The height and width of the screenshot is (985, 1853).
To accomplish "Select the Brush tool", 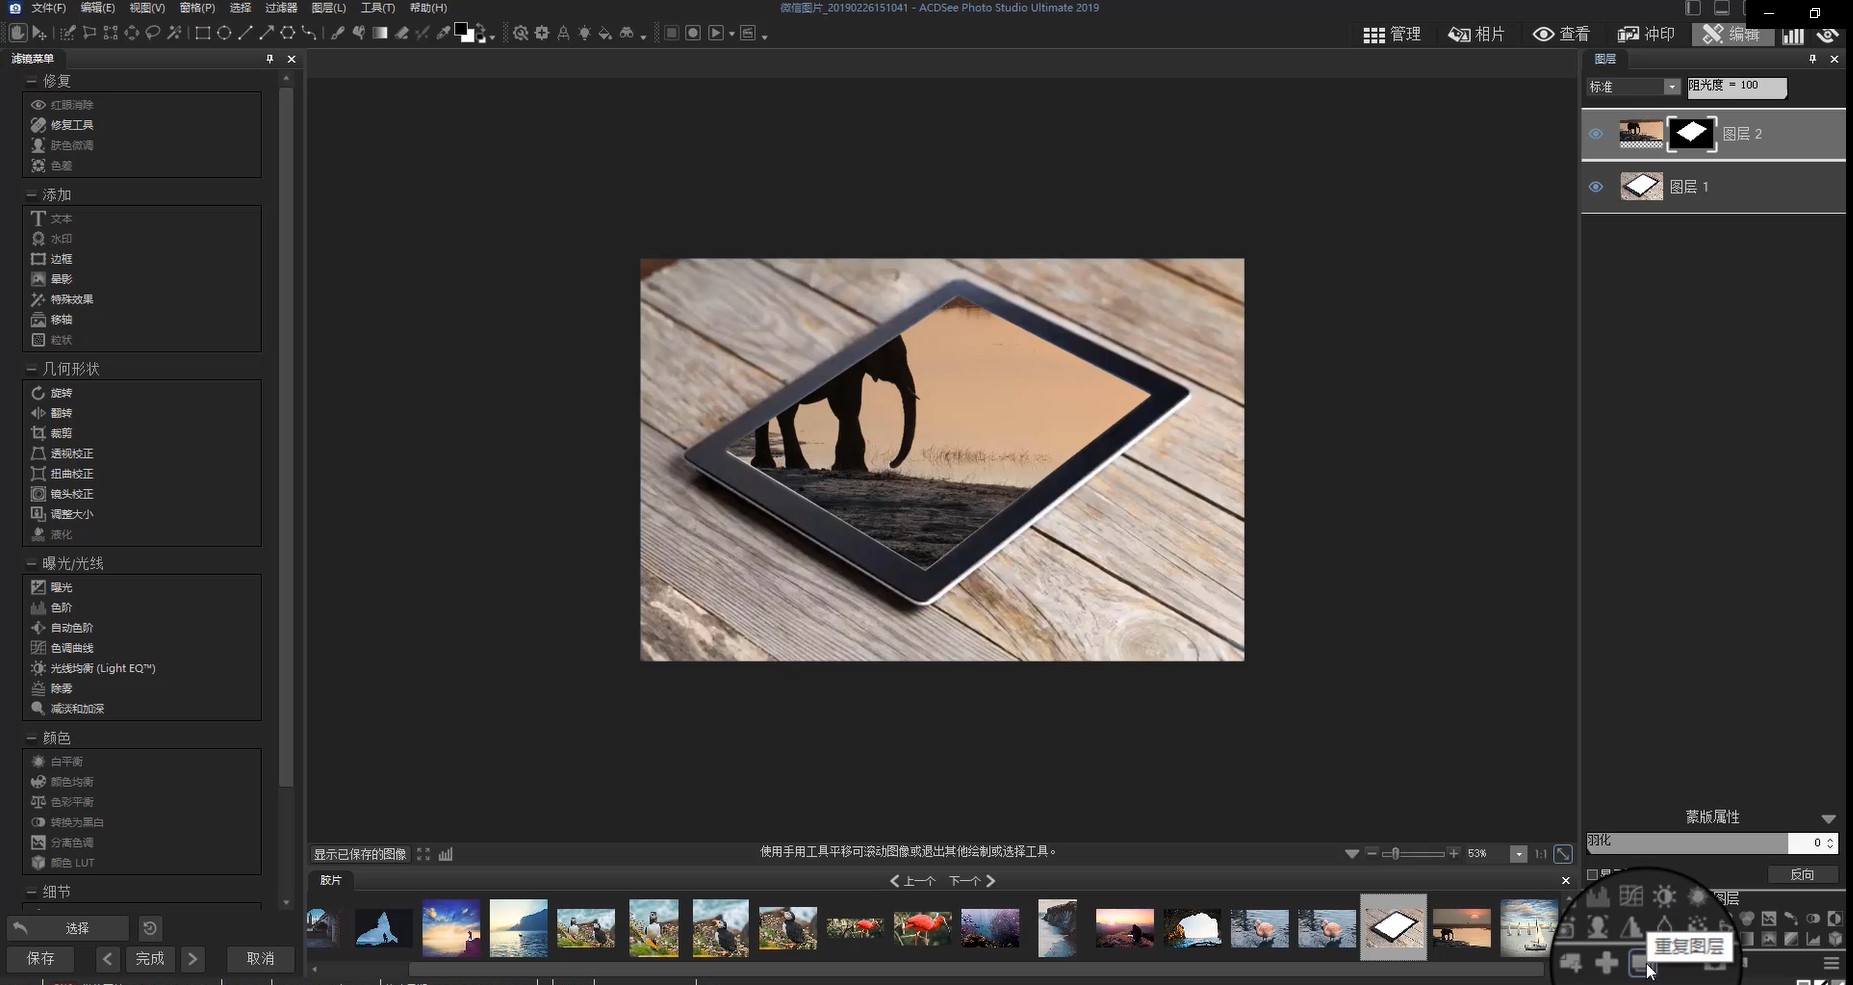I will coord(338,33).
